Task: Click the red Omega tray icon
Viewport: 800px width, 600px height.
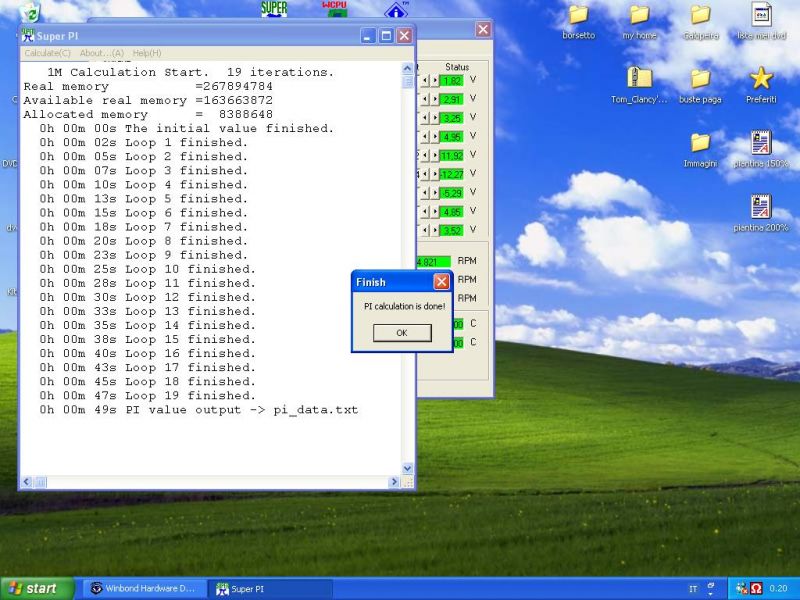Action: tap(756, 589)
